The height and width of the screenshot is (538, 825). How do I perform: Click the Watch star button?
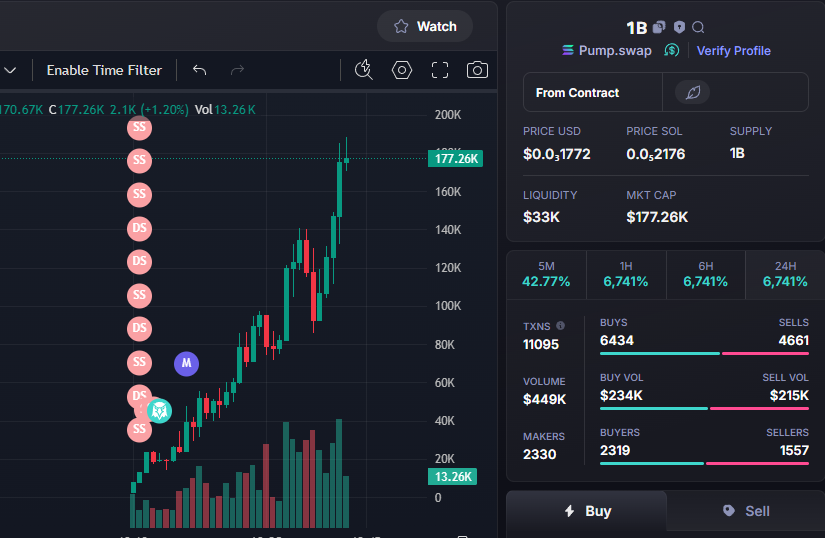click(x=425, y=26)
